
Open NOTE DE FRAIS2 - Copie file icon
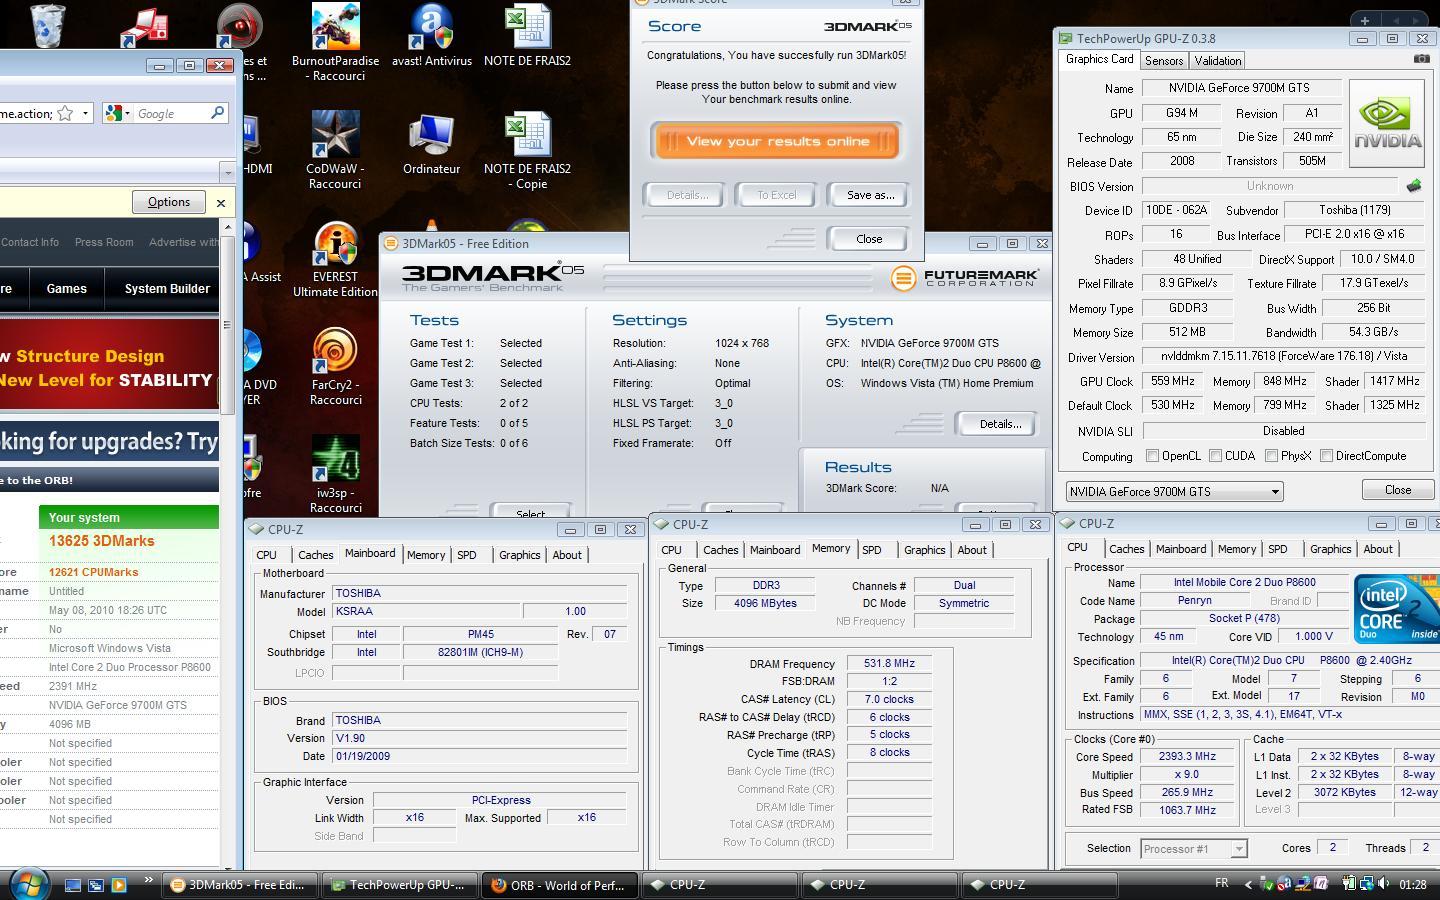[x=527, y=135]
